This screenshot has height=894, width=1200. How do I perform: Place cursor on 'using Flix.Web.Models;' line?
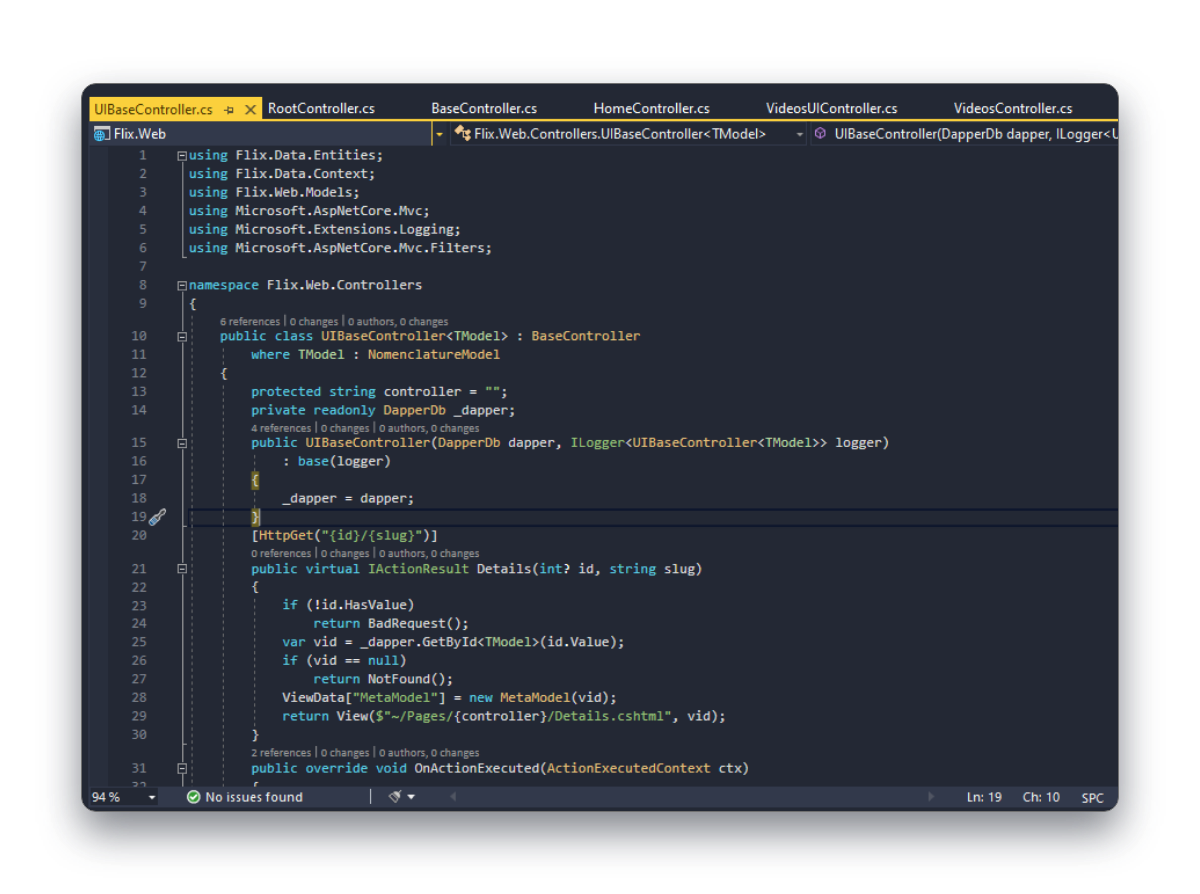tap(273, 192)
